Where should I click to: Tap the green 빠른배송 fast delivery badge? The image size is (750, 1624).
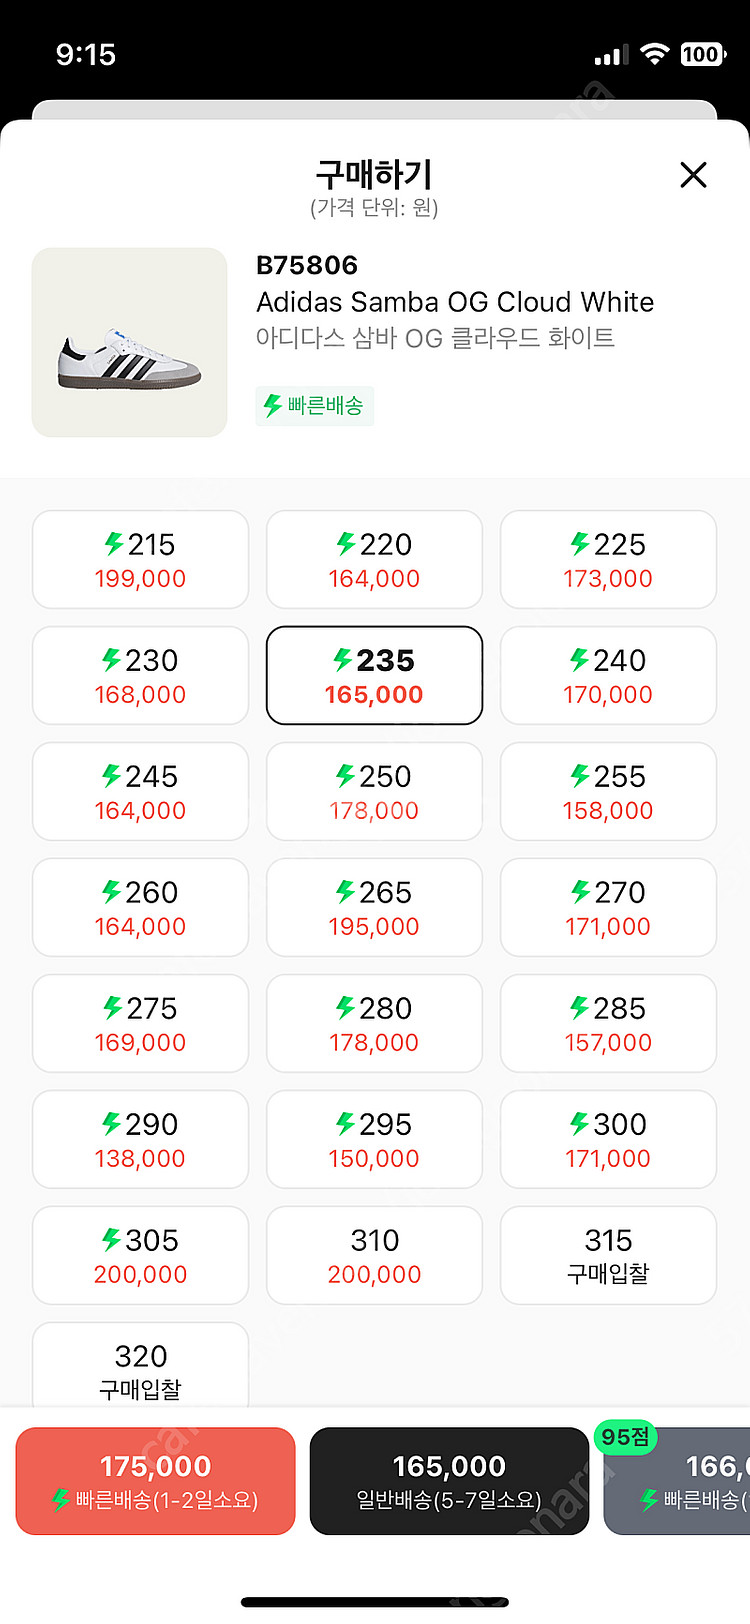coord(314,406)
